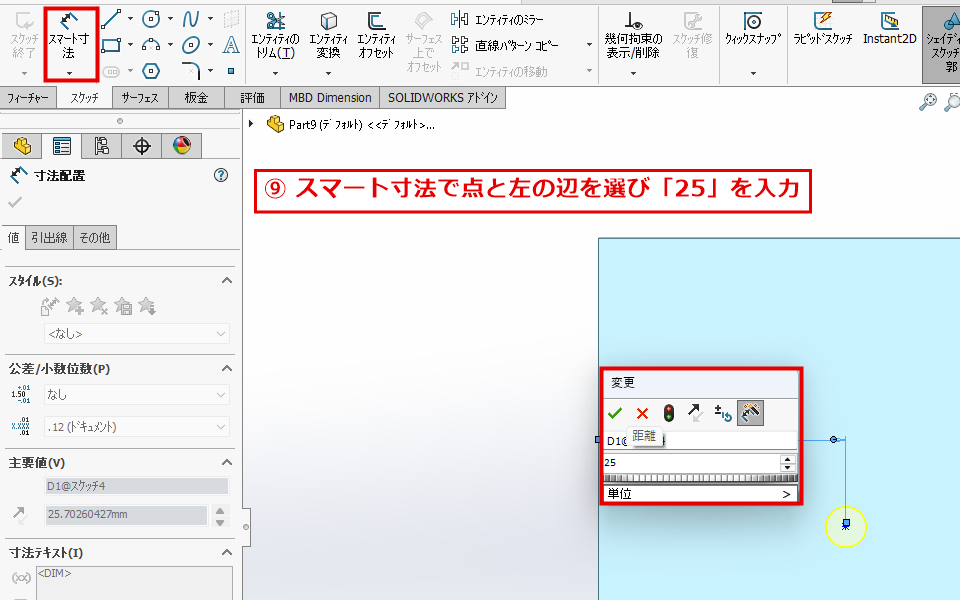Click the Rebuild traffic light icon

click(669, 413)
